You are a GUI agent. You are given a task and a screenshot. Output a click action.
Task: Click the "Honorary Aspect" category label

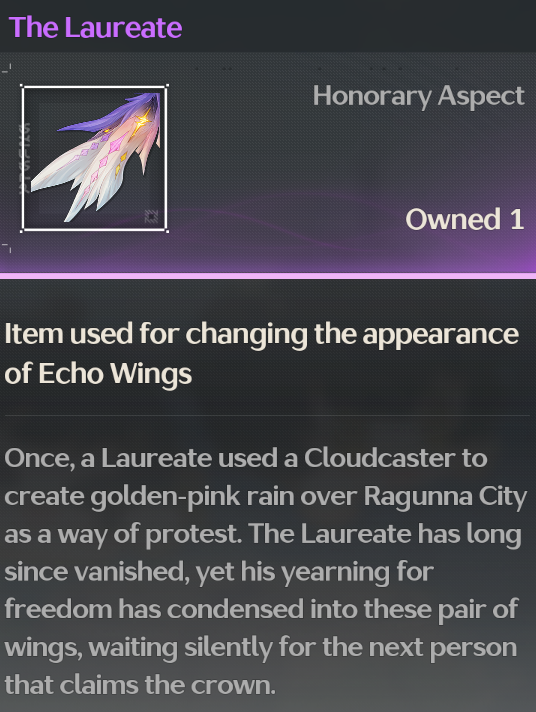[418, 96]
